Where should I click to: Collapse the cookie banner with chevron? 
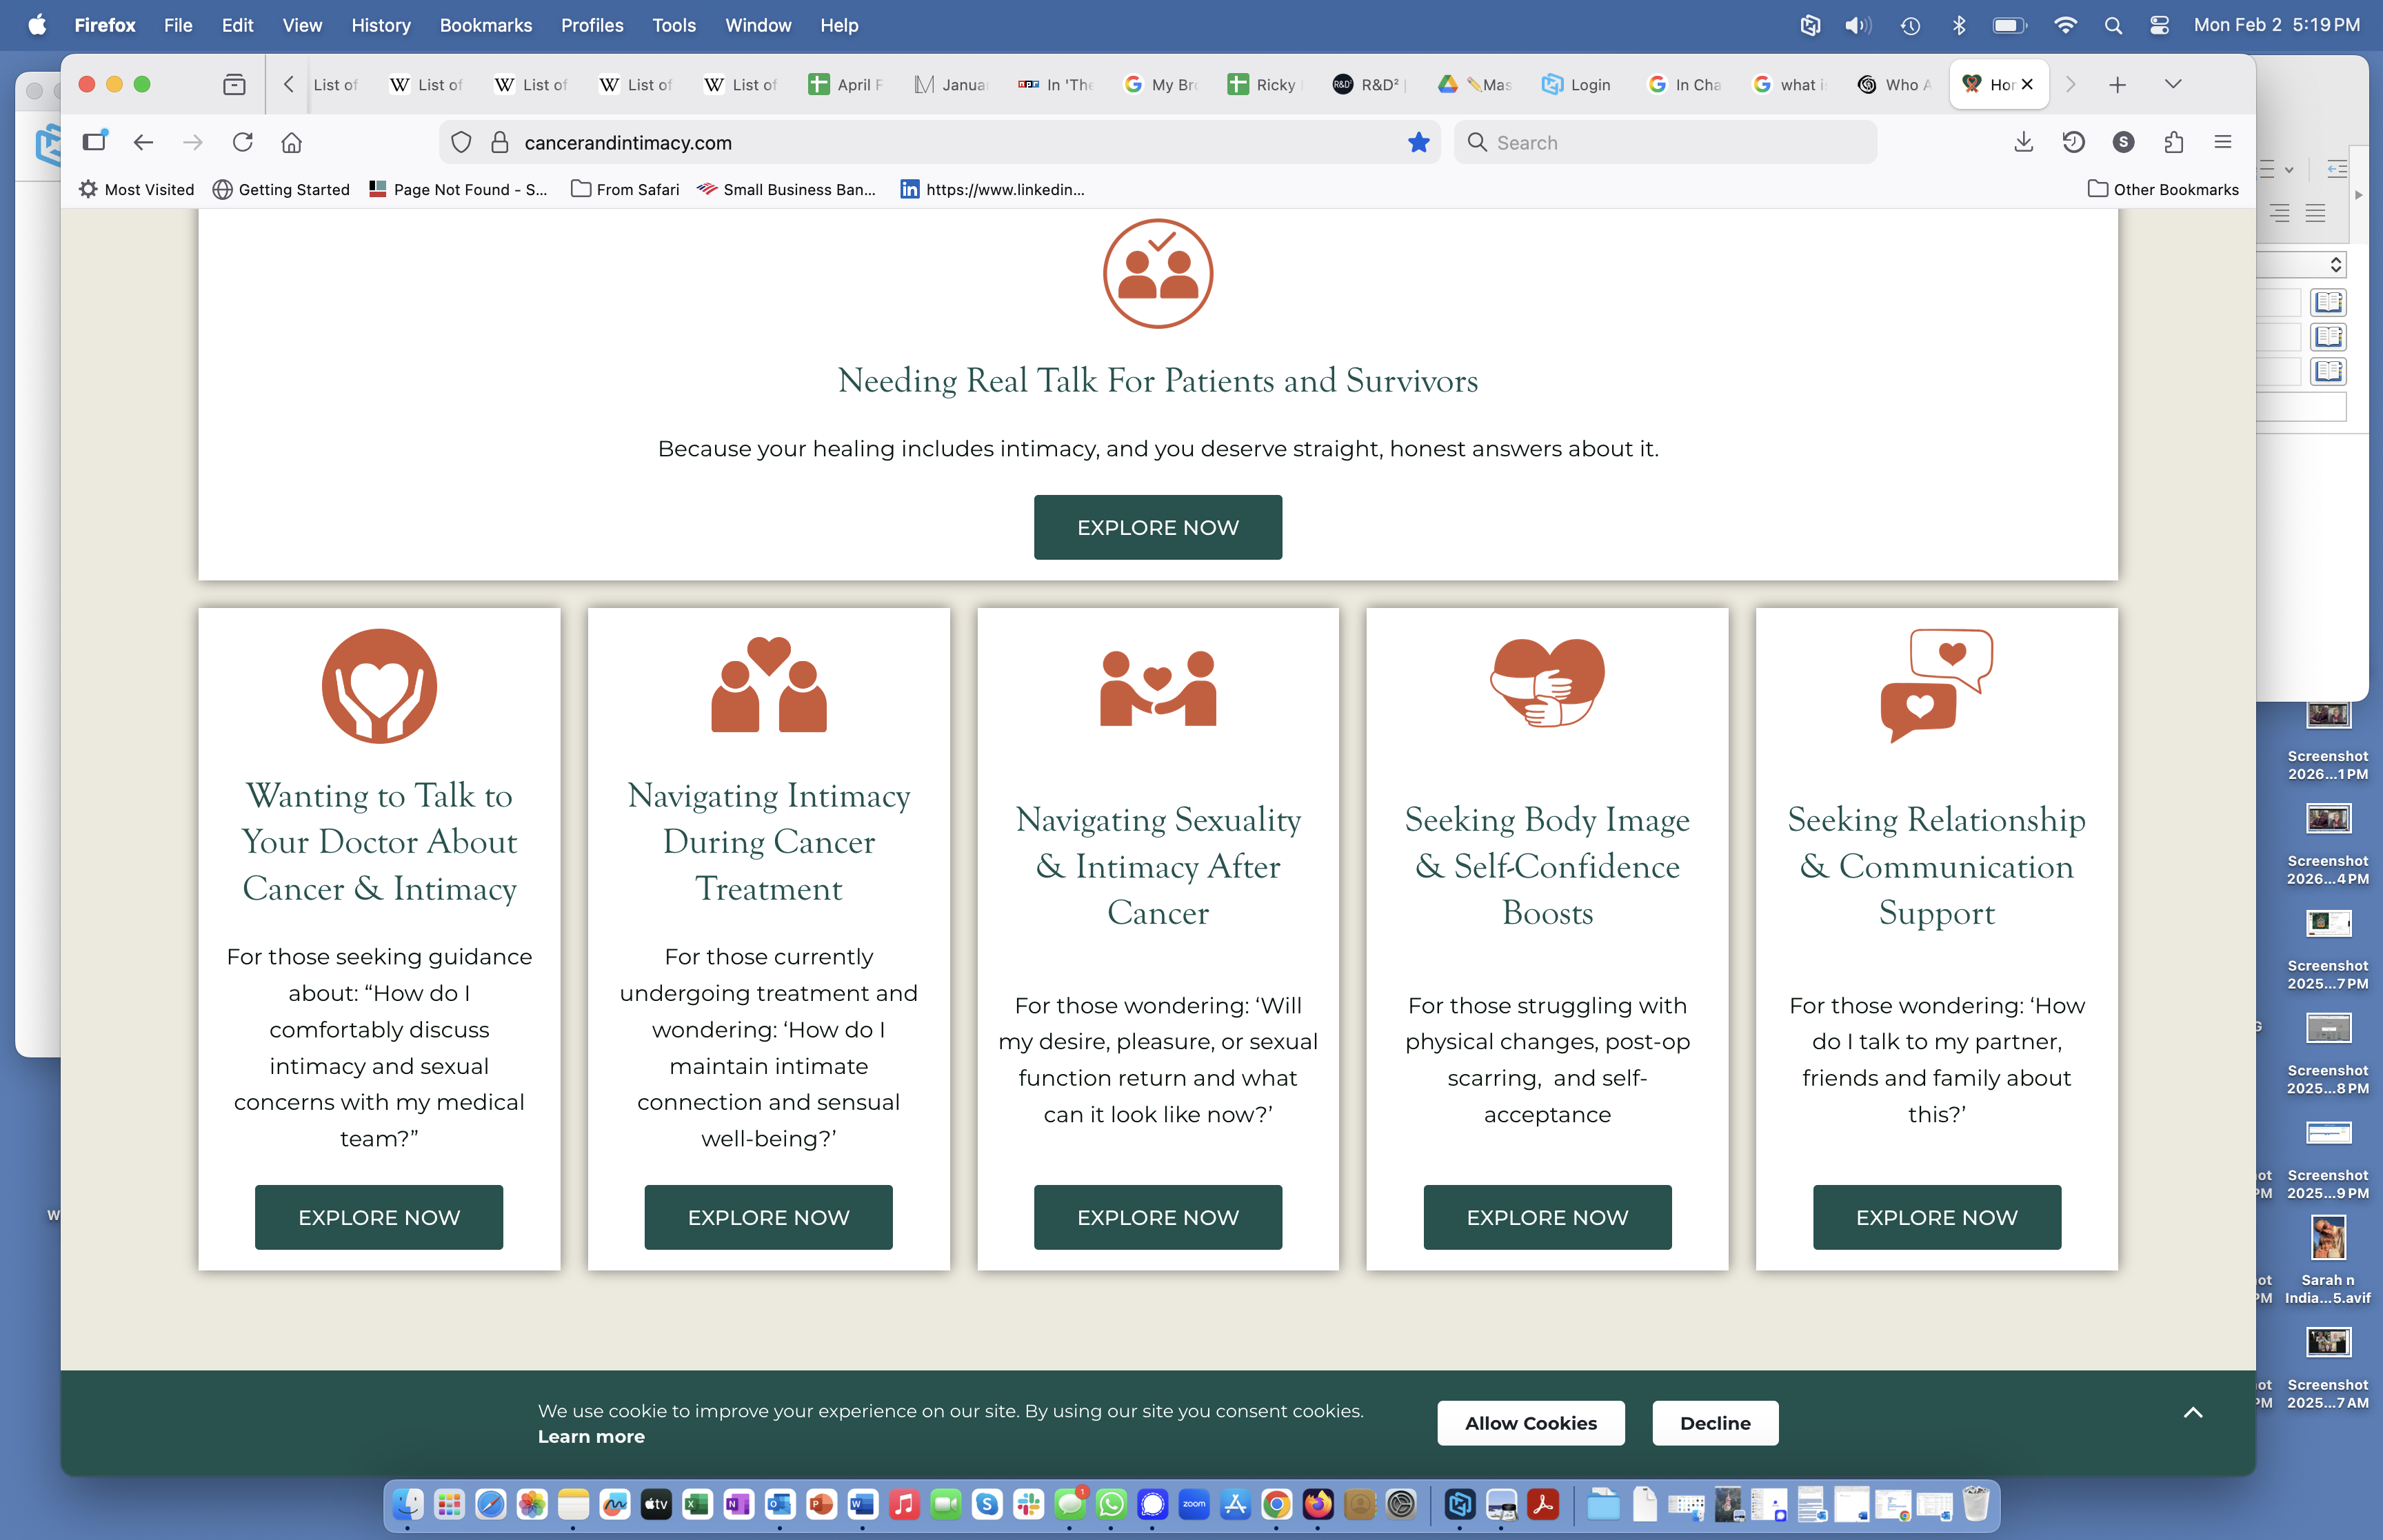[2192, 1412]
